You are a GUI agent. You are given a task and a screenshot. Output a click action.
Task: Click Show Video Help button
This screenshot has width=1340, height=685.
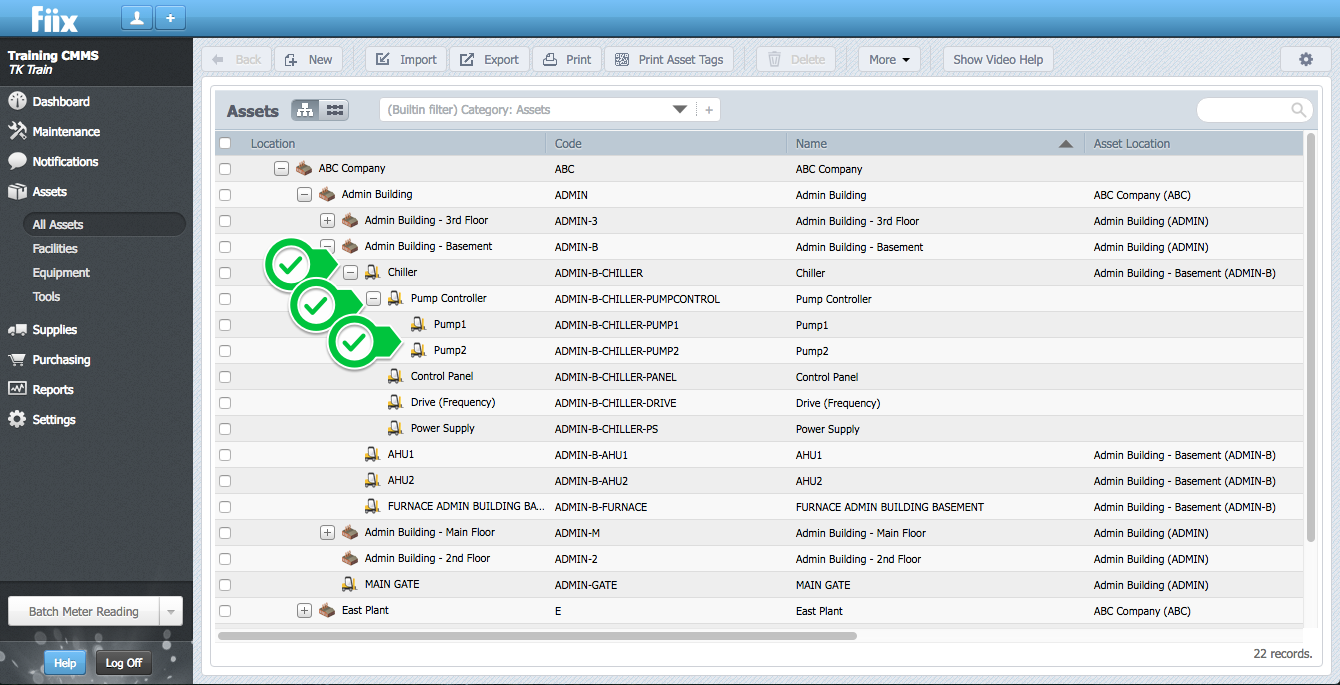pos(998,59)
